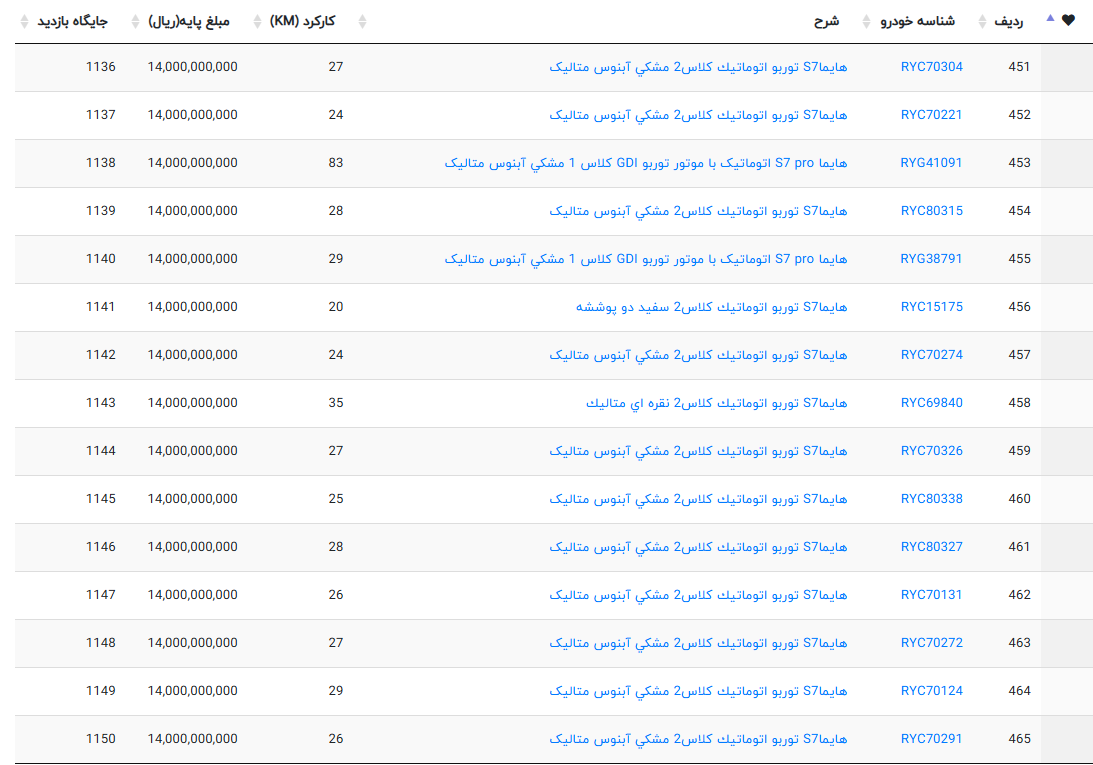The height and width of the screenshot is (765, 1093).
Task: Click the heart favorites column header icon
Action: [1068, 21]
